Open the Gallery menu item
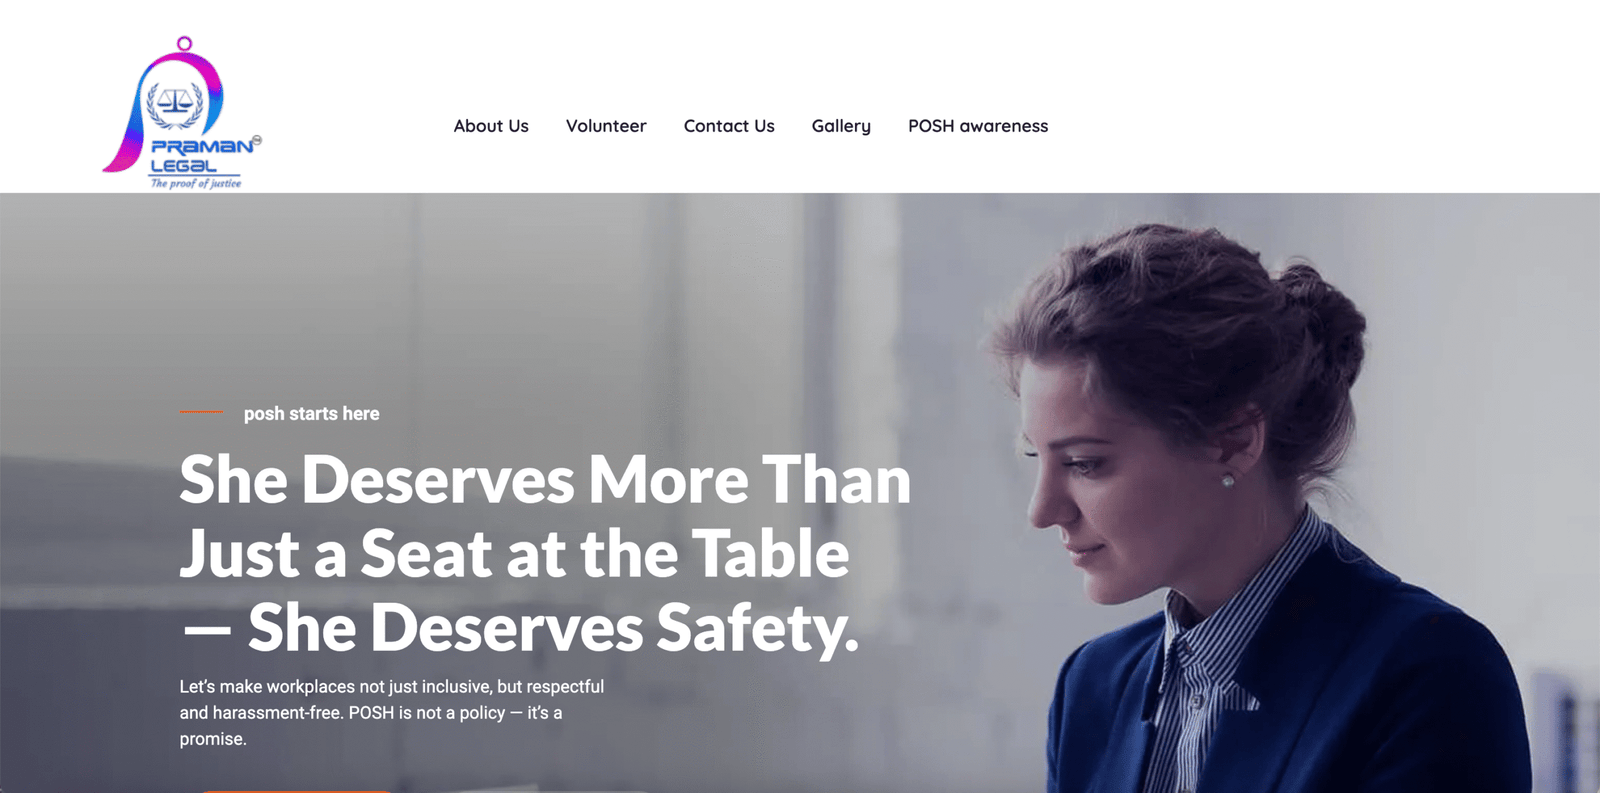 click(841, 126)
